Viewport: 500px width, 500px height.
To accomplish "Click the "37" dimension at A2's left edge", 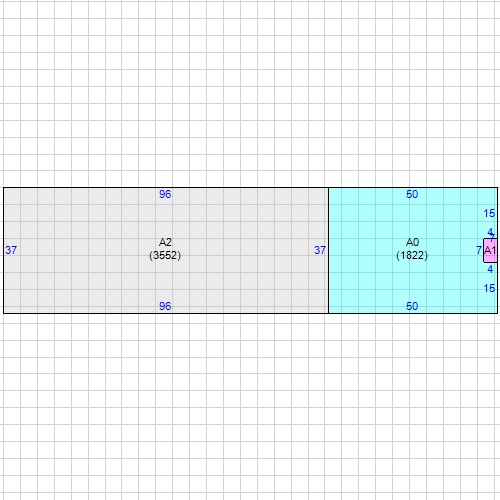I will (11, 250).
